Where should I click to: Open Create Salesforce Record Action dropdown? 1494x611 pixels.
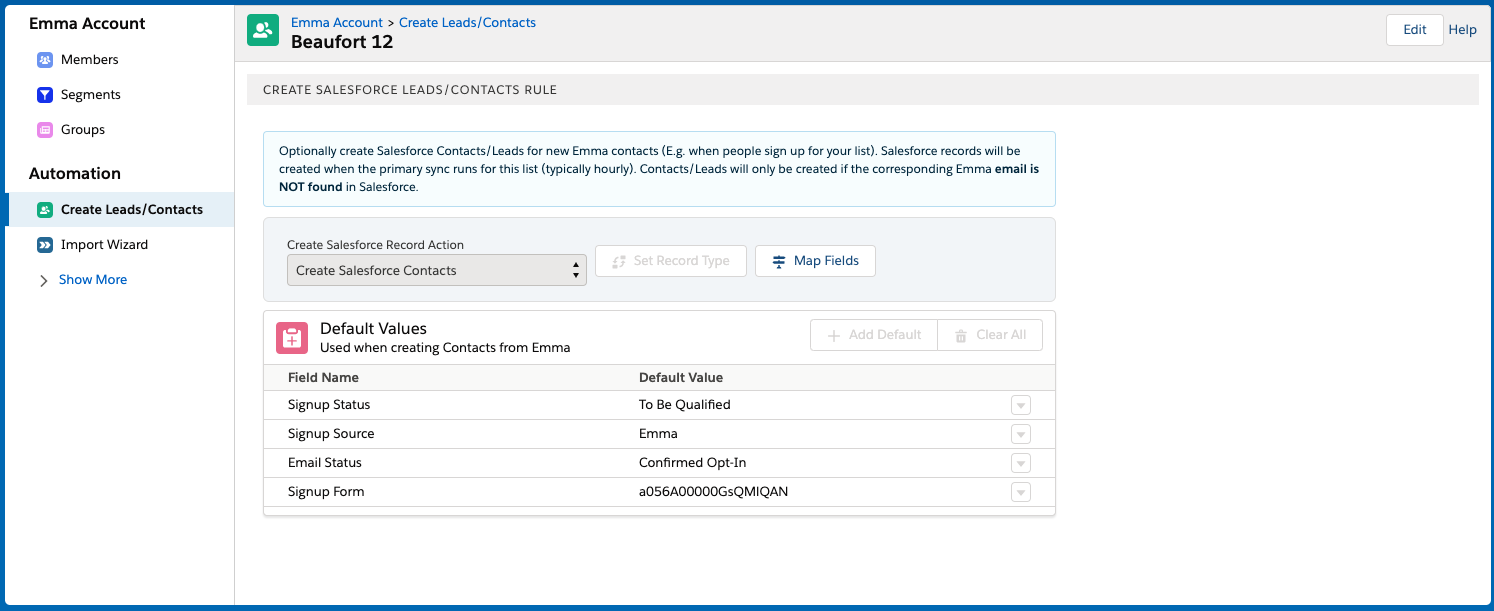(x=437, y=271)
